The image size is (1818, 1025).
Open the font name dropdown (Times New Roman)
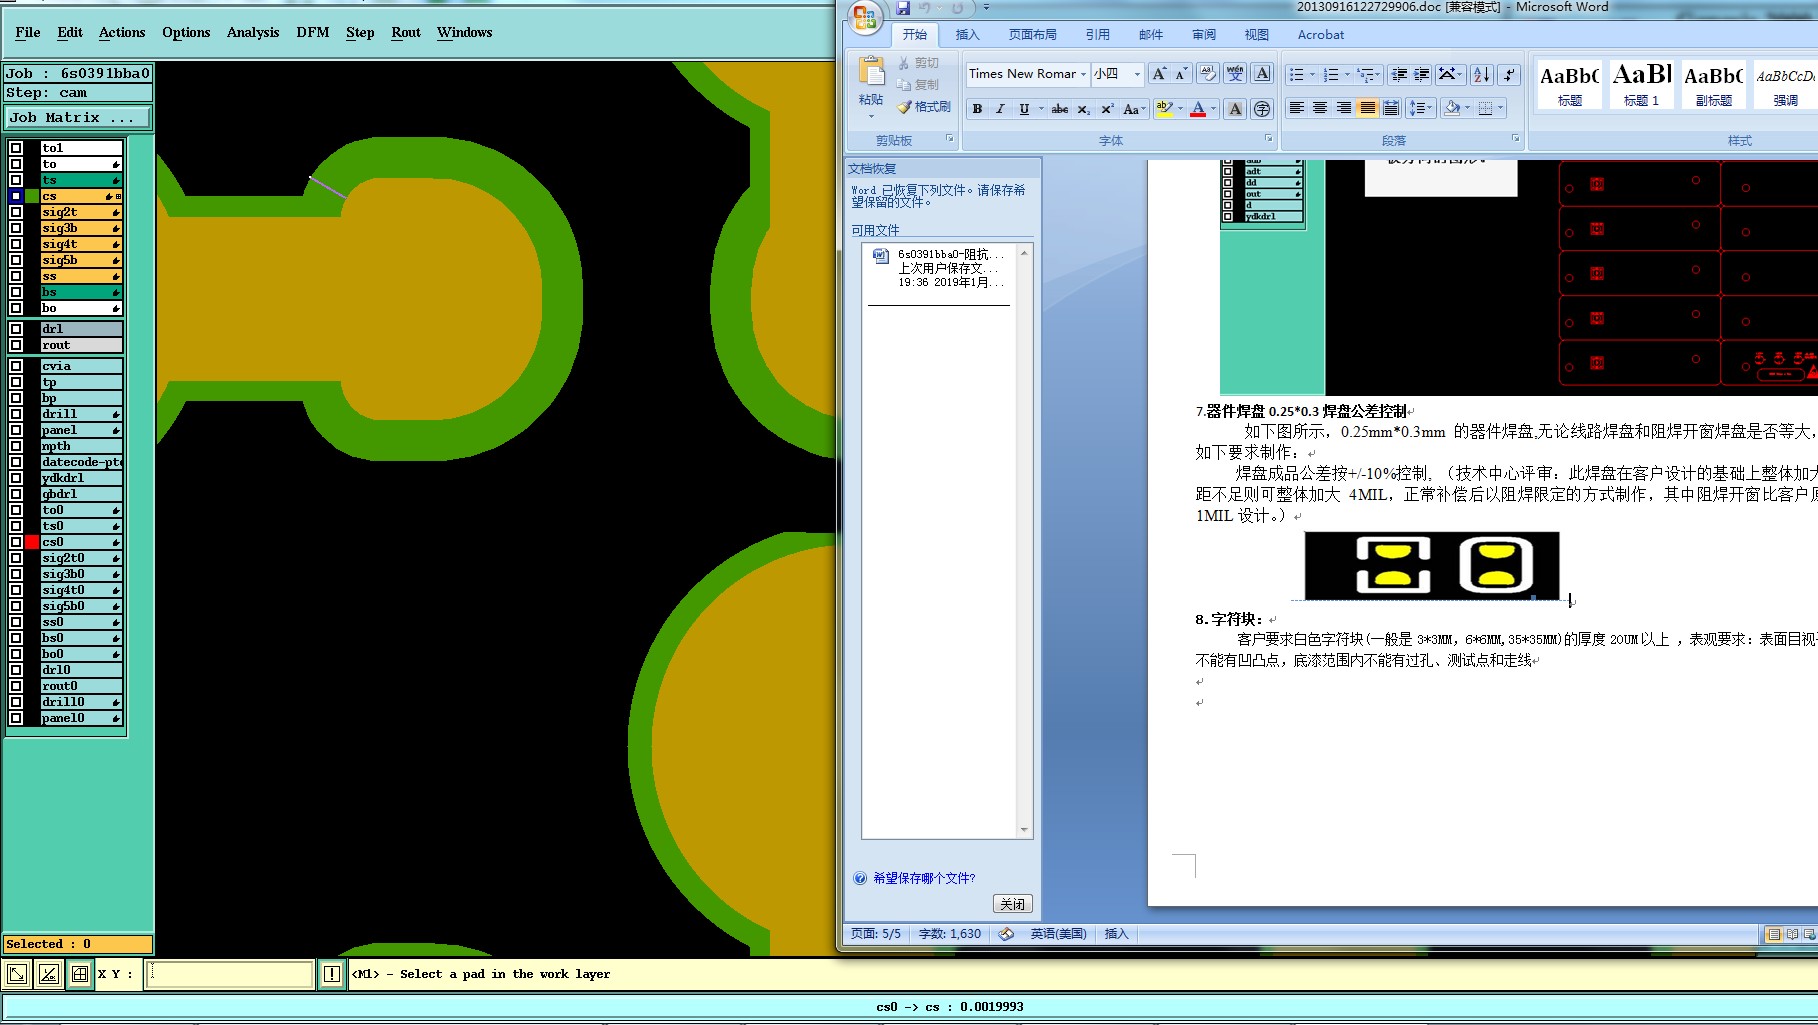[x=1083, y=74]
